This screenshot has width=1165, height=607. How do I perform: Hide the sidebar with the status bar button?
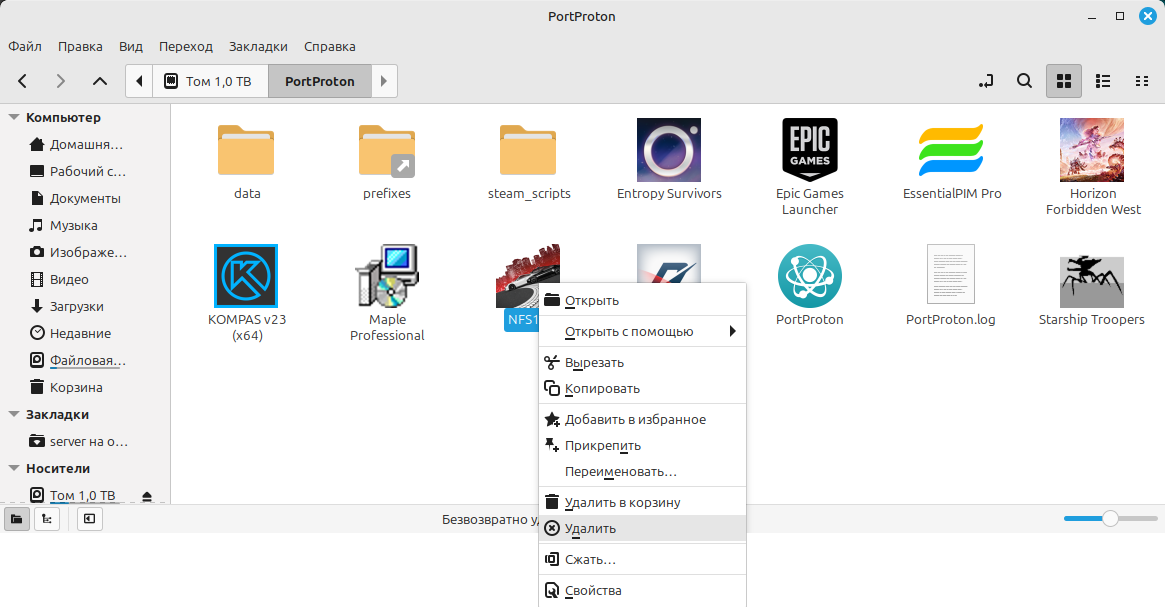tap(89, 519)
